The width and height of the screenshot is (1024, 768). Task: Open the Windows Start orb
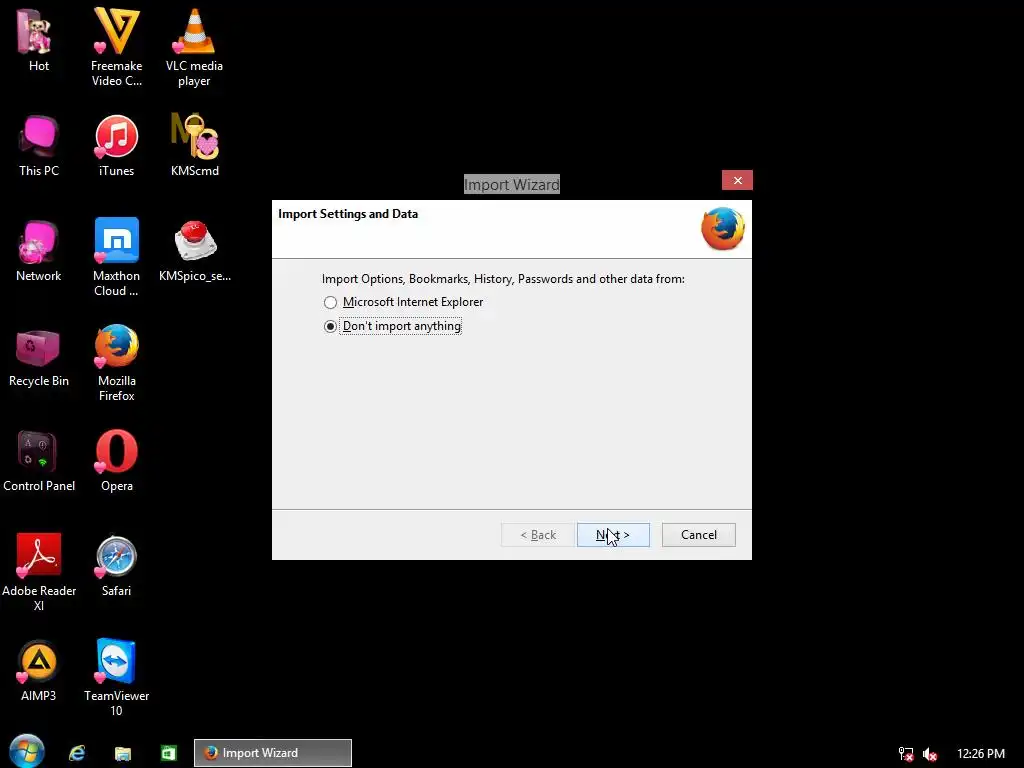(27, 752)
